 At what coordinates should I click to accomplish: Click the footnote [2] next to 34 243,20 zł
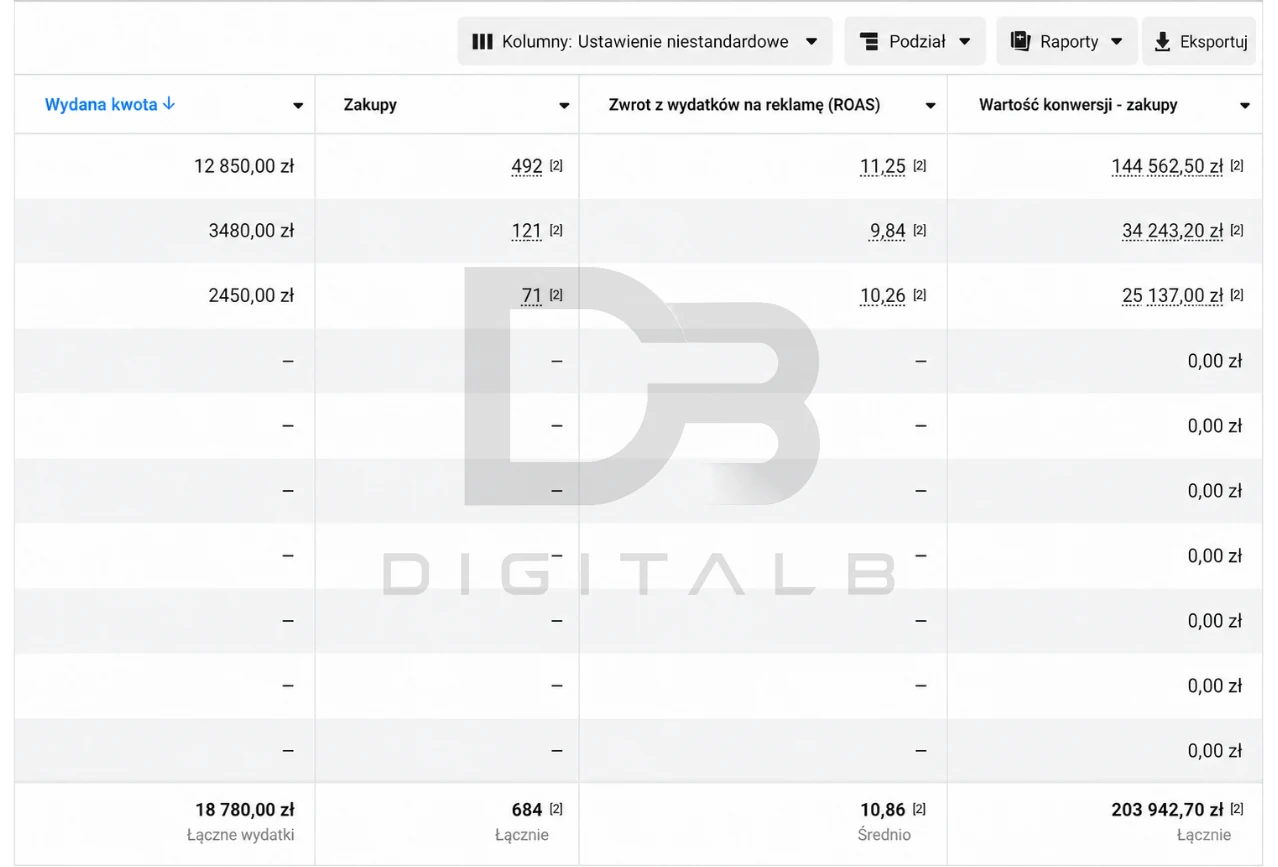coord(1237,231)
